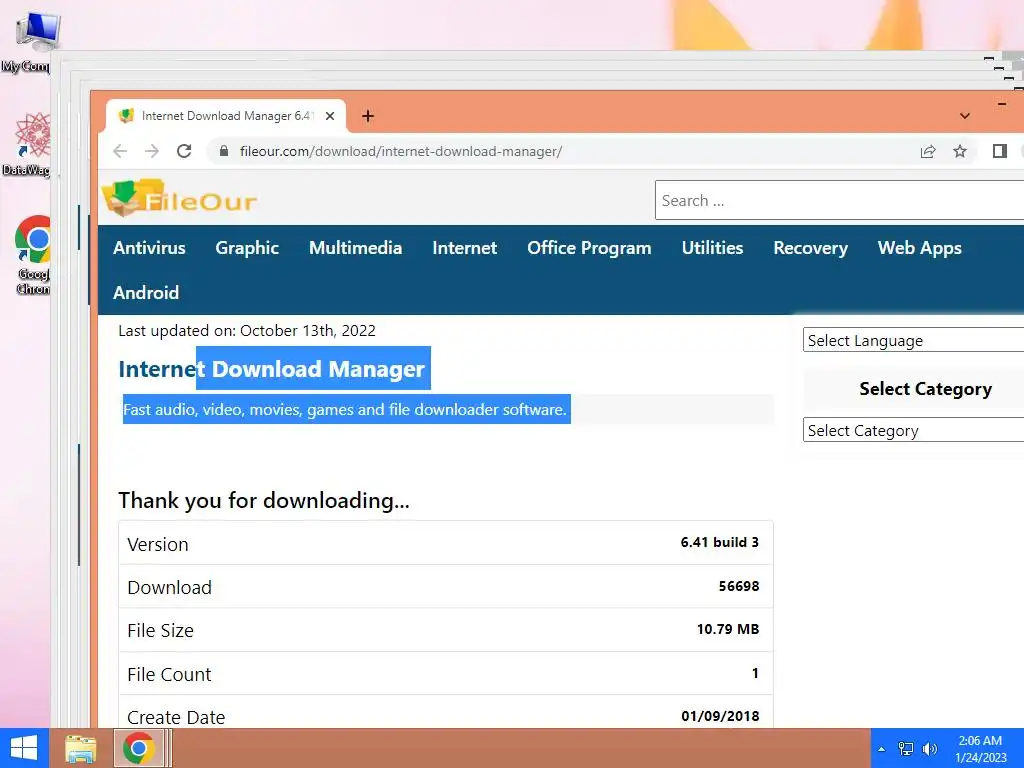Go forward using browser forward arrow
This screenshot has width=1024, height=768.
[x=152, y=152]
